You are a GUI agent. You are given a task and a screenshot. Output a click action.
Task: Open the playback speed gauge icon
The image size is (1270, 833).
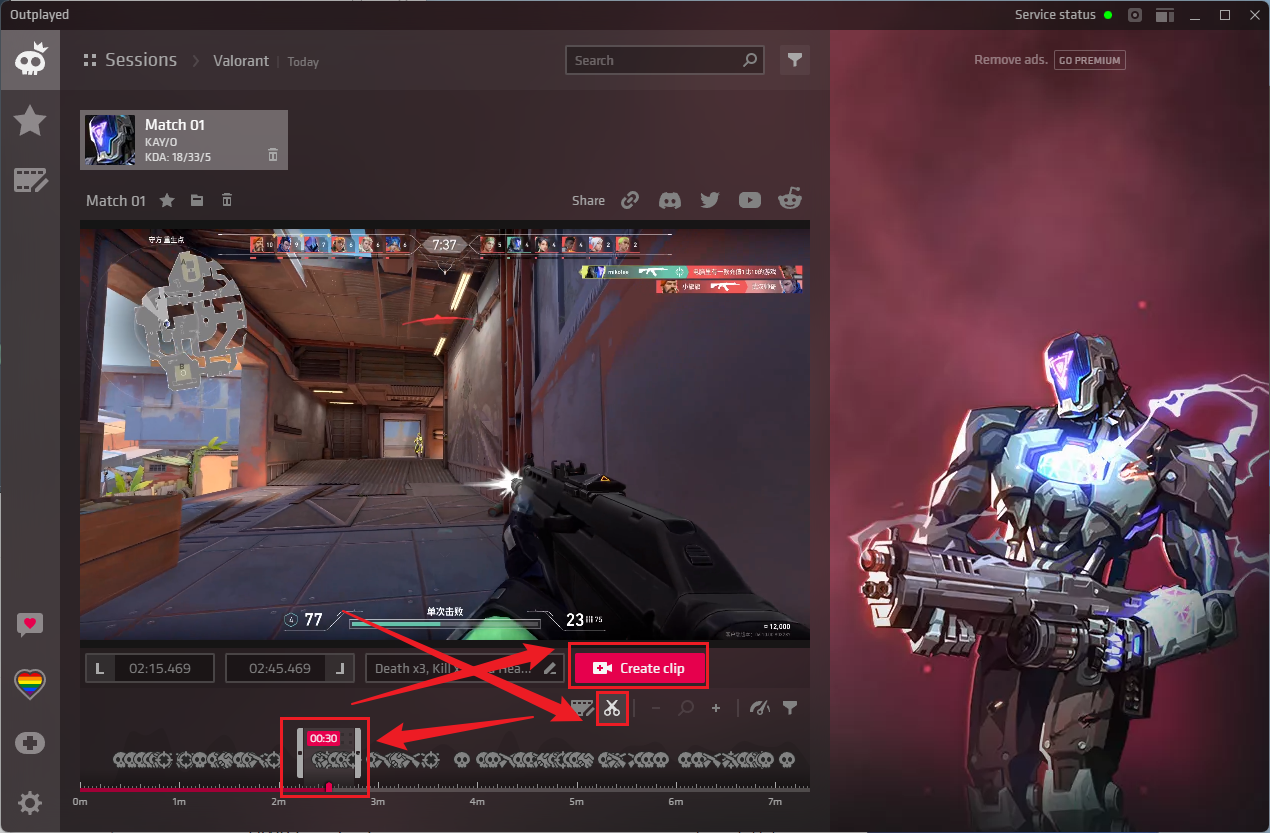[760, 708]
